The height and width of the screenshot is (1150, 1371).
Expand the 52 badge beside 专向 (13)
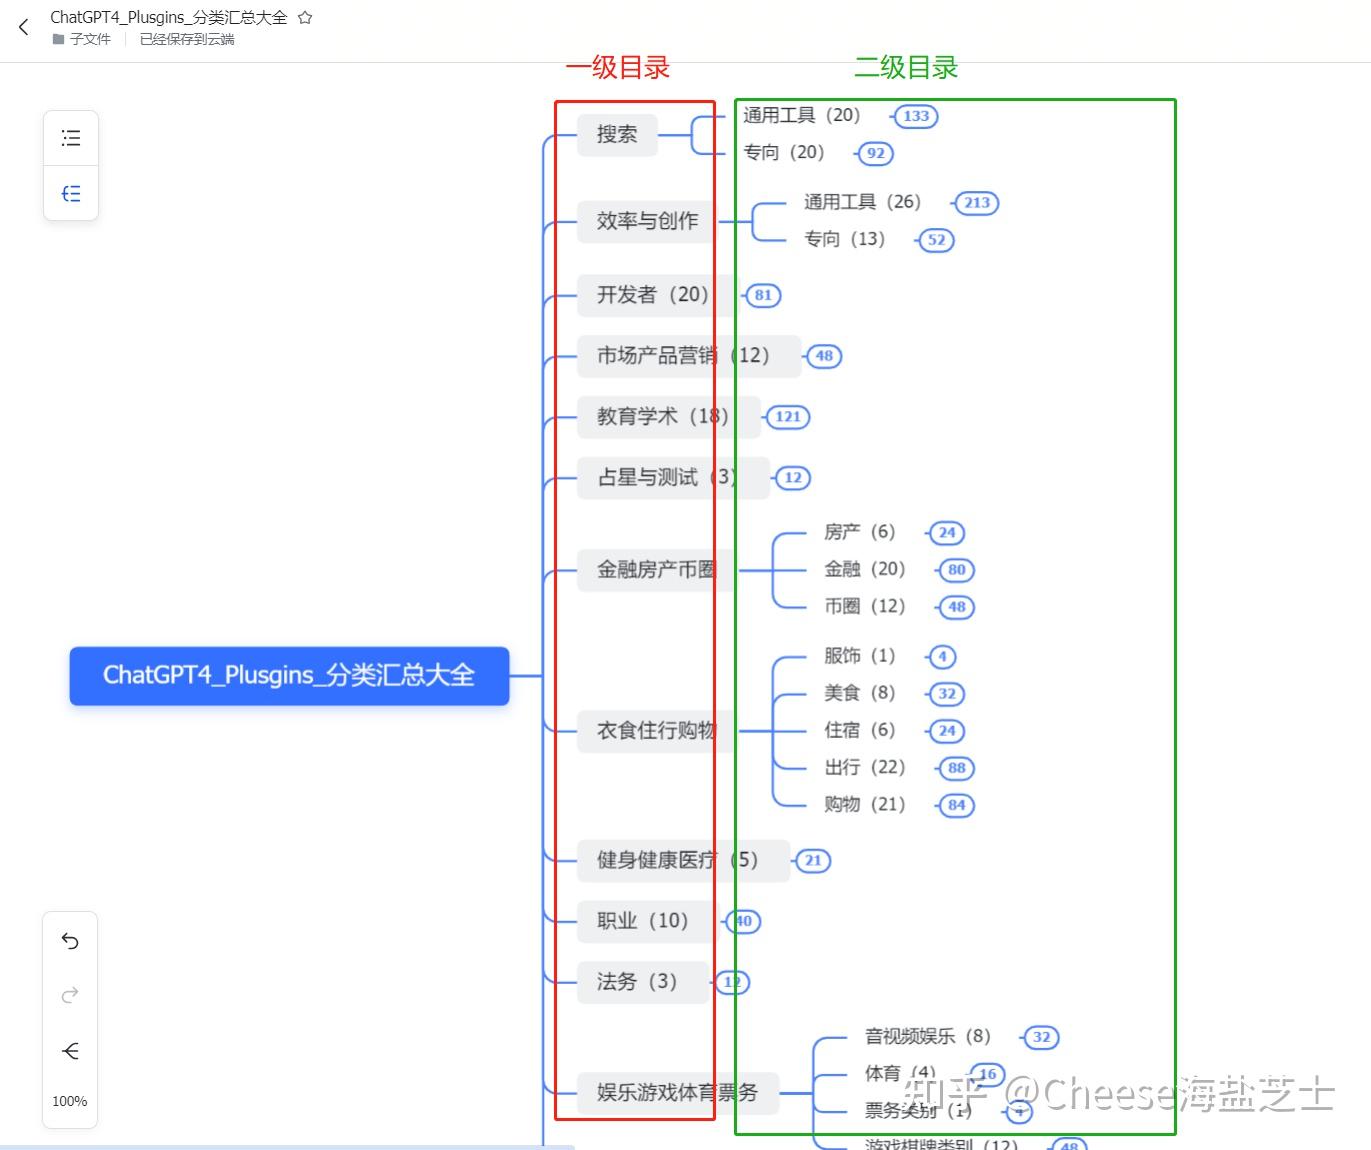pyautogui.click(x=936, y=240)
